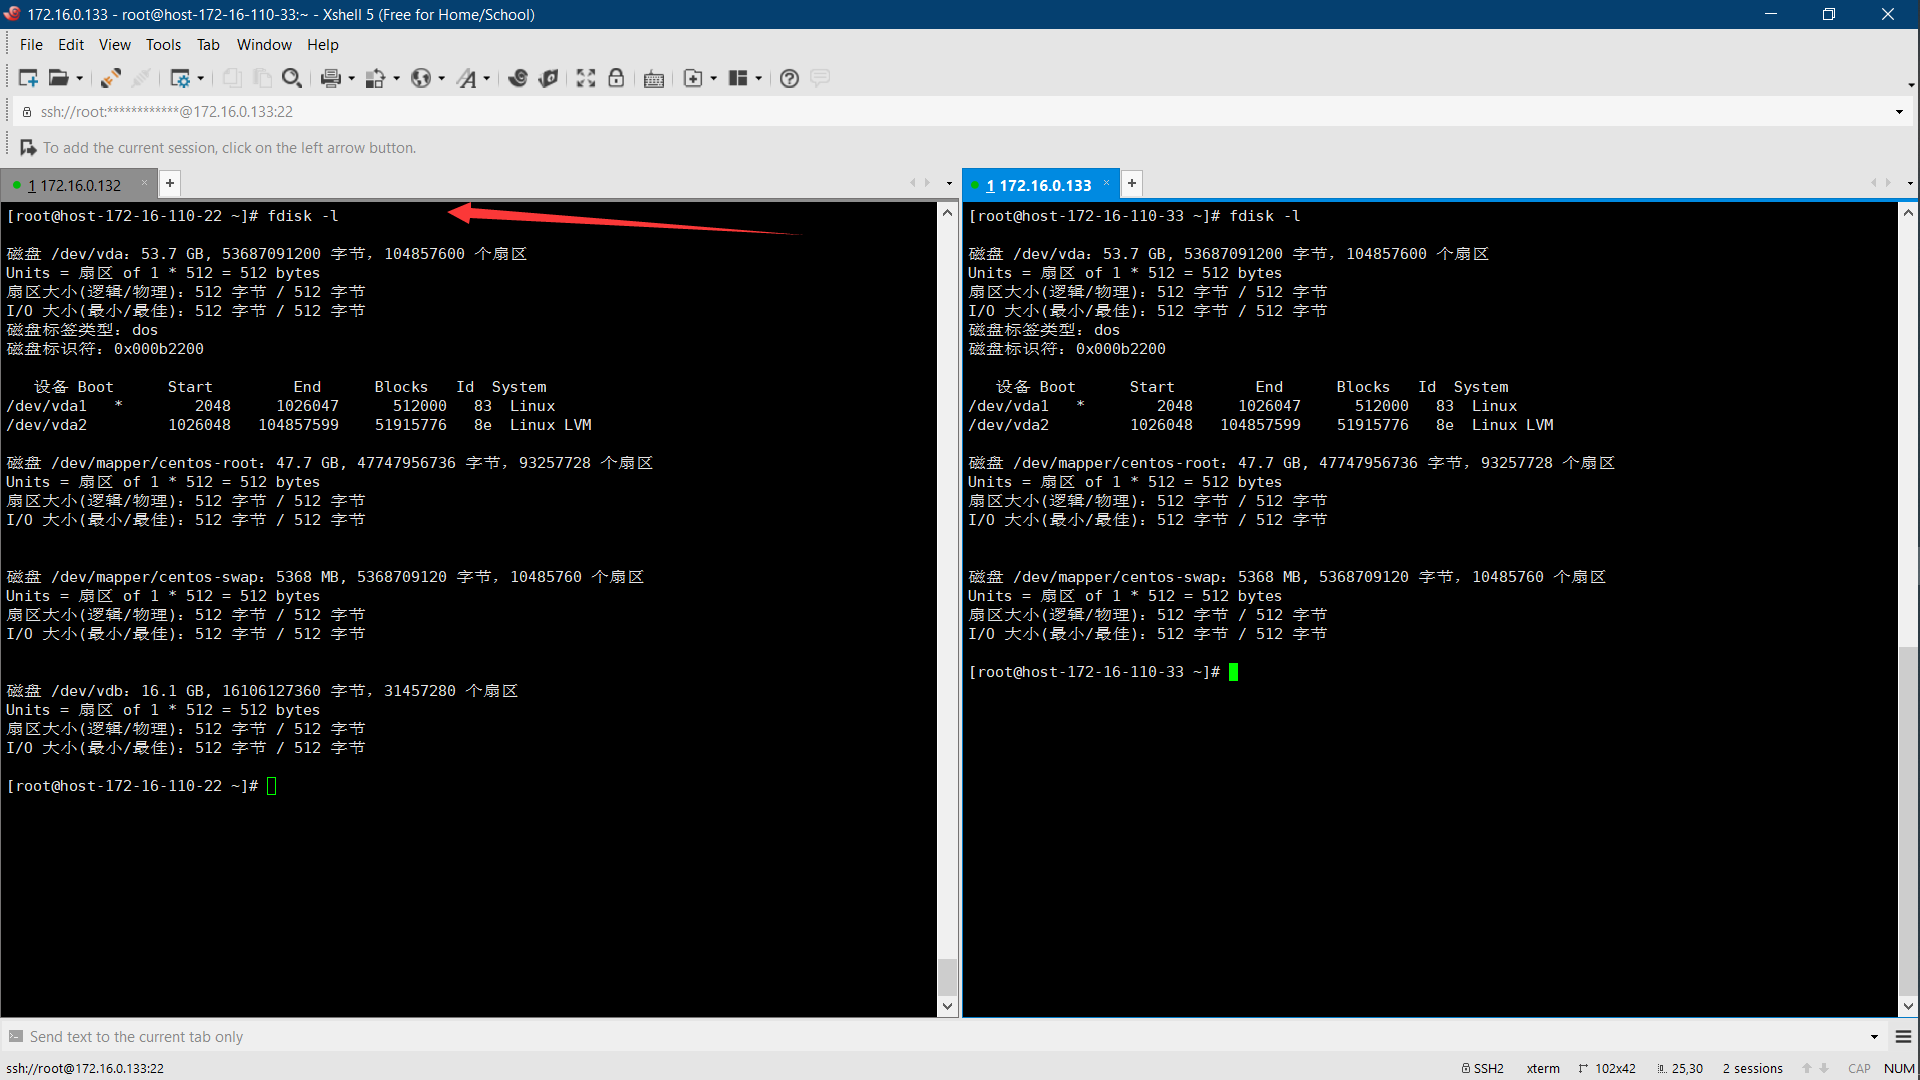The image size is (1920, 1080).
Task: Expand compose bar target dropdown arrow
Action: tap(1874, 1037)
